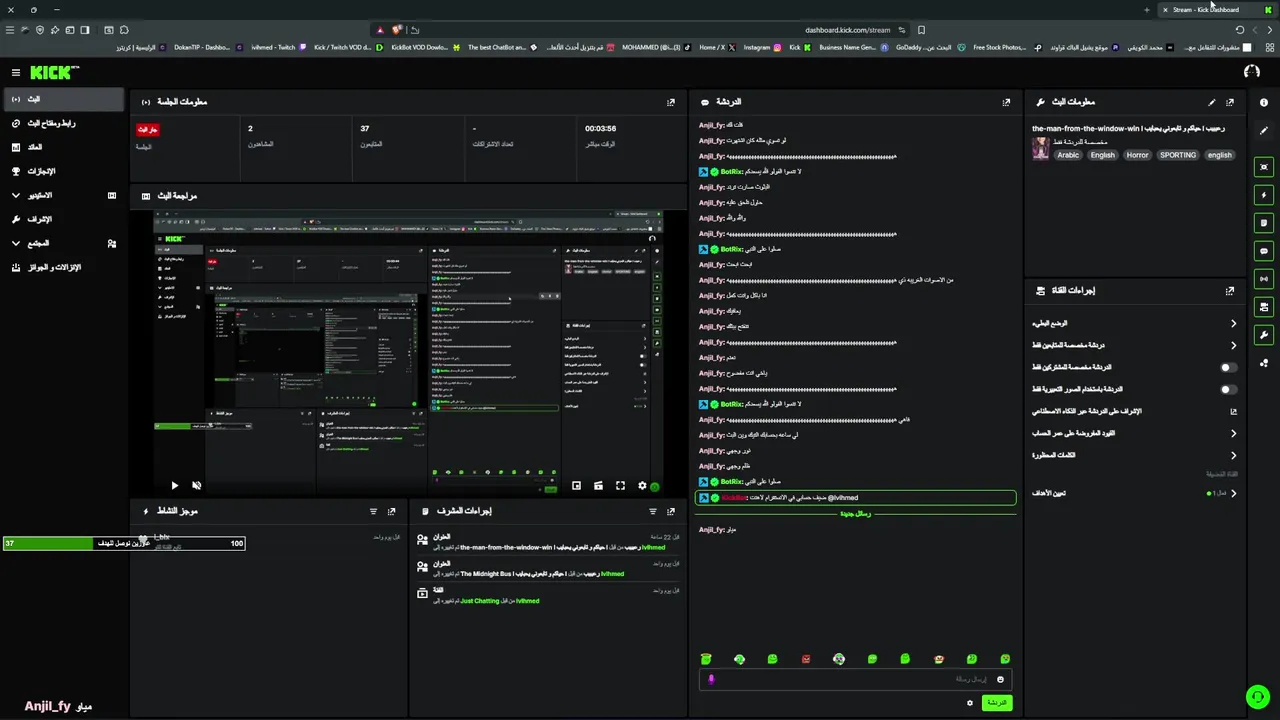Click the Kick logo
This screenshot has width=1280, height=720.
tap(54, 72)
